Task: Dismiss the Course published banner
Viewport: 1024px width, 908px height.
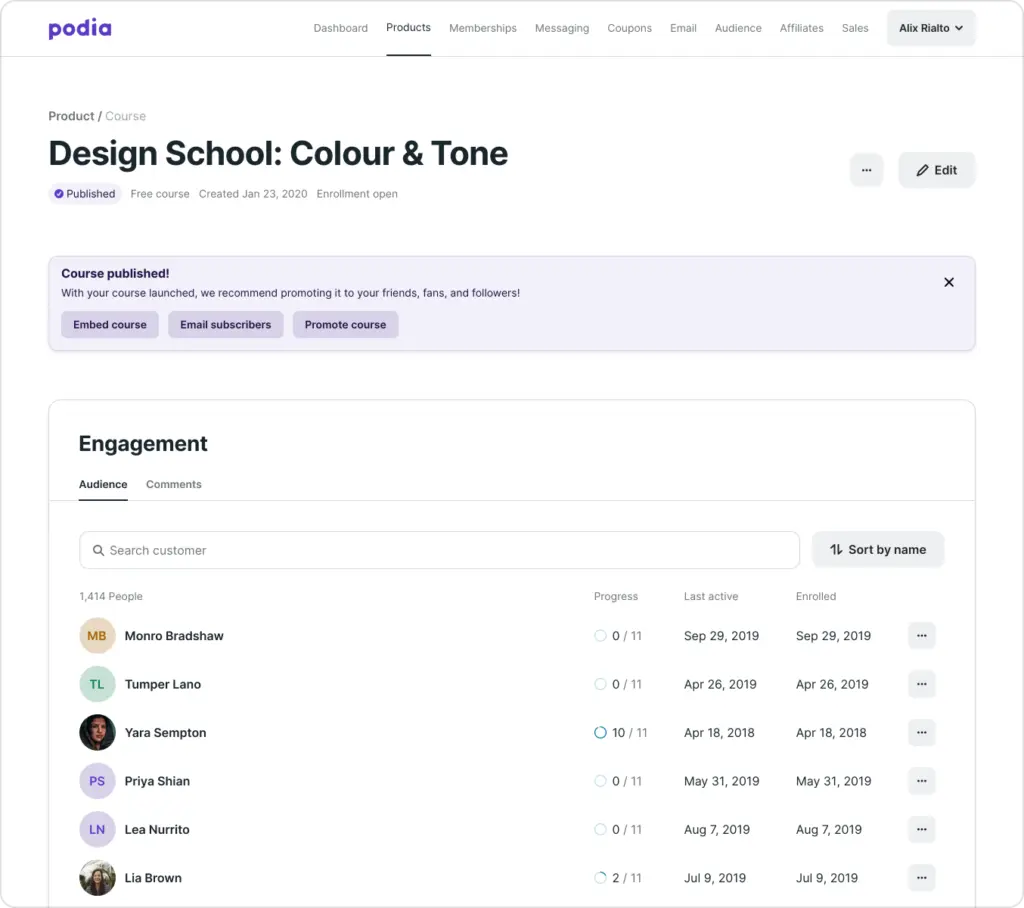Action: [x=949, y=283]
